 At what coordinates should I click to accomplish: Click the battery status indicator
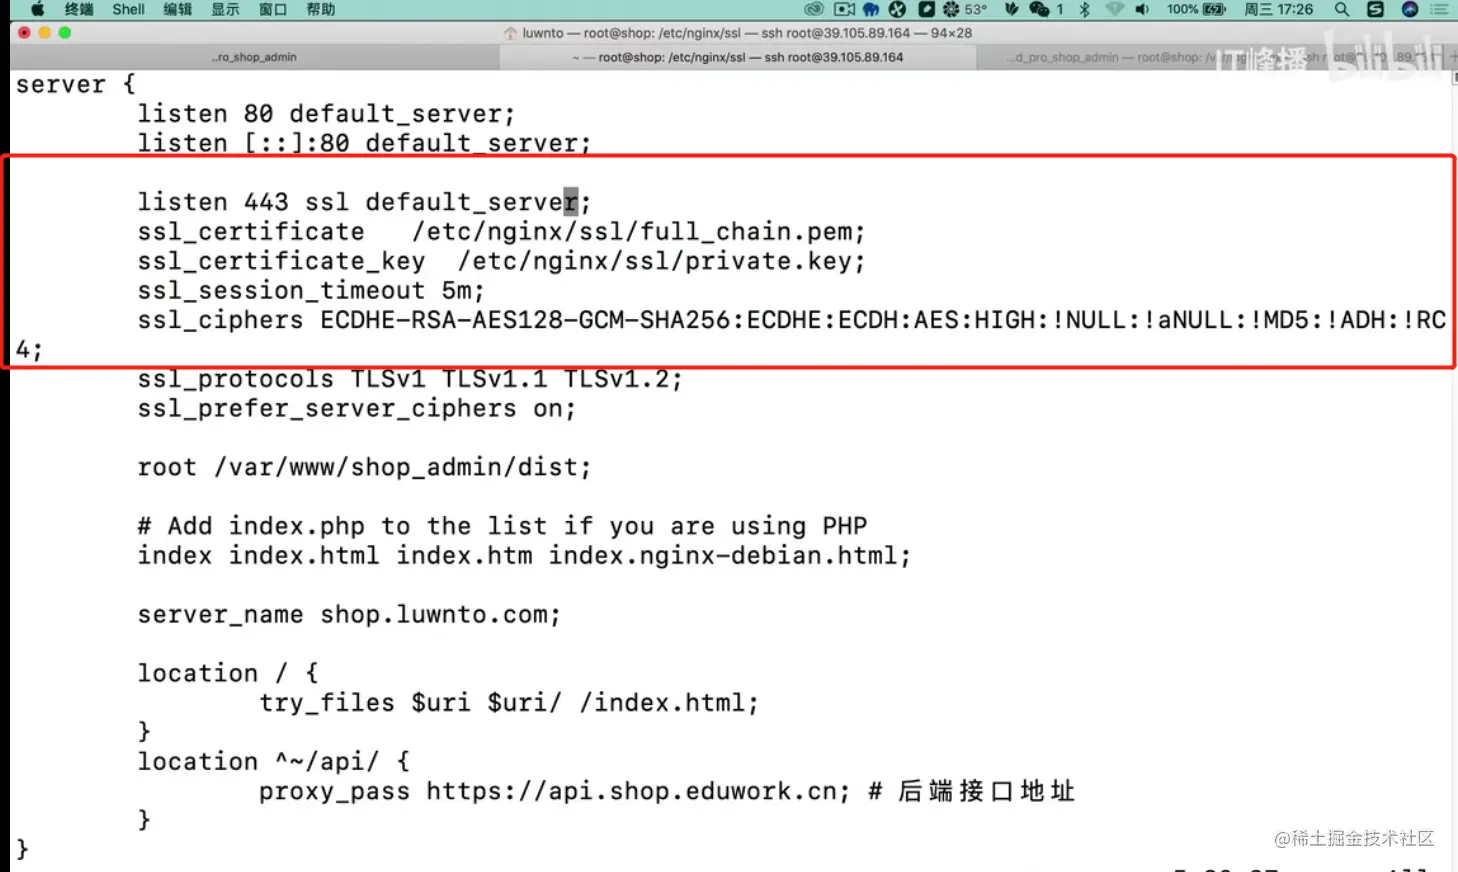tap(1196, 9)
